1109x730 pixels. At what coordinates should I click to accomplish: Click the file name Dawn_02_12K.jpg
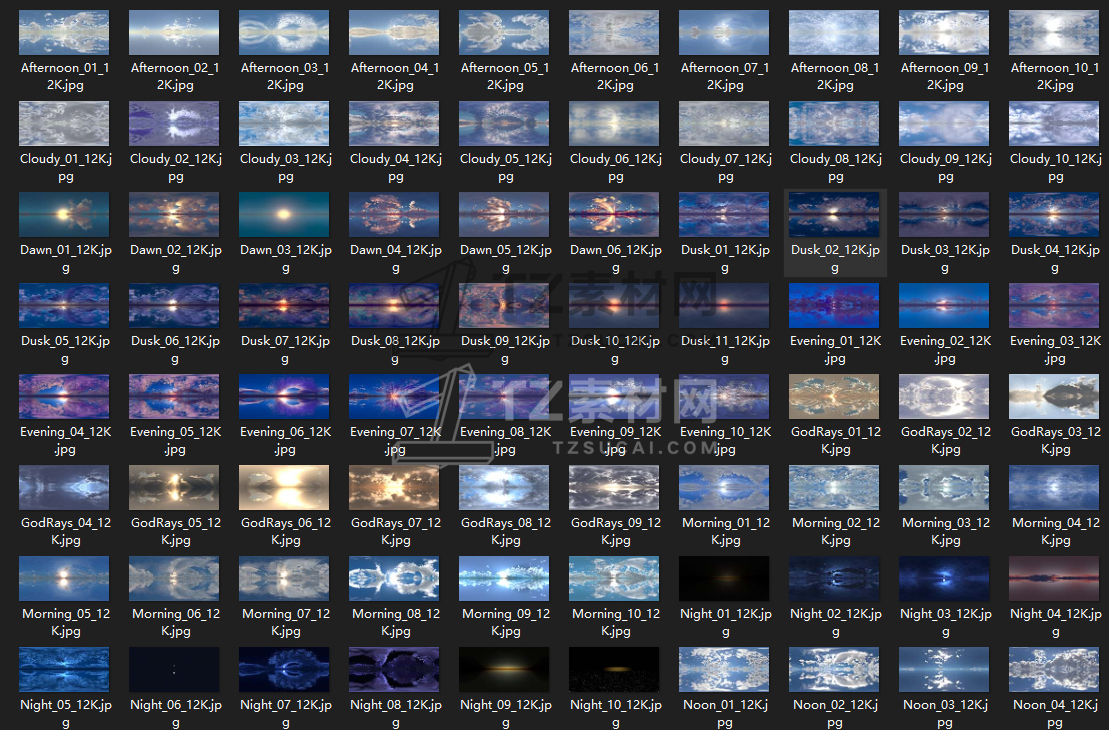point(175,259)
